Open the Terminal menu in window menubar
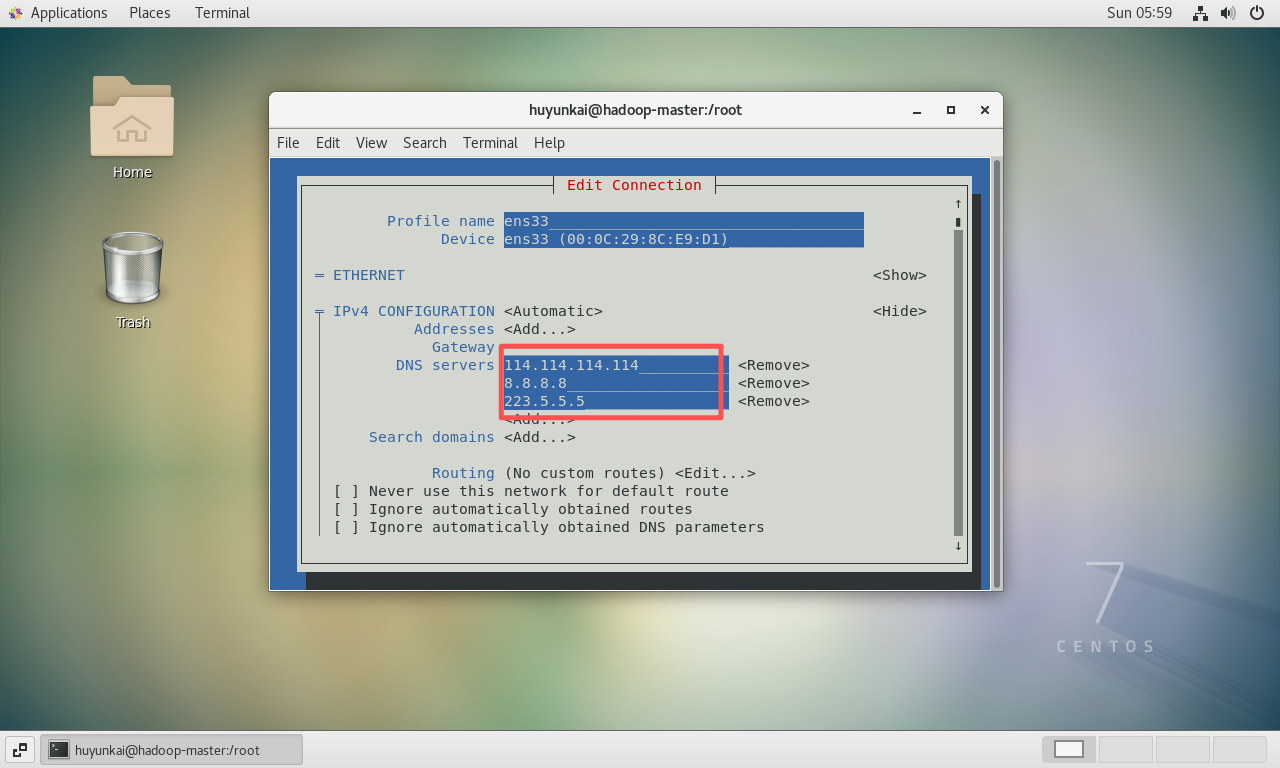1280x768 pixels. tap(490, 143)
